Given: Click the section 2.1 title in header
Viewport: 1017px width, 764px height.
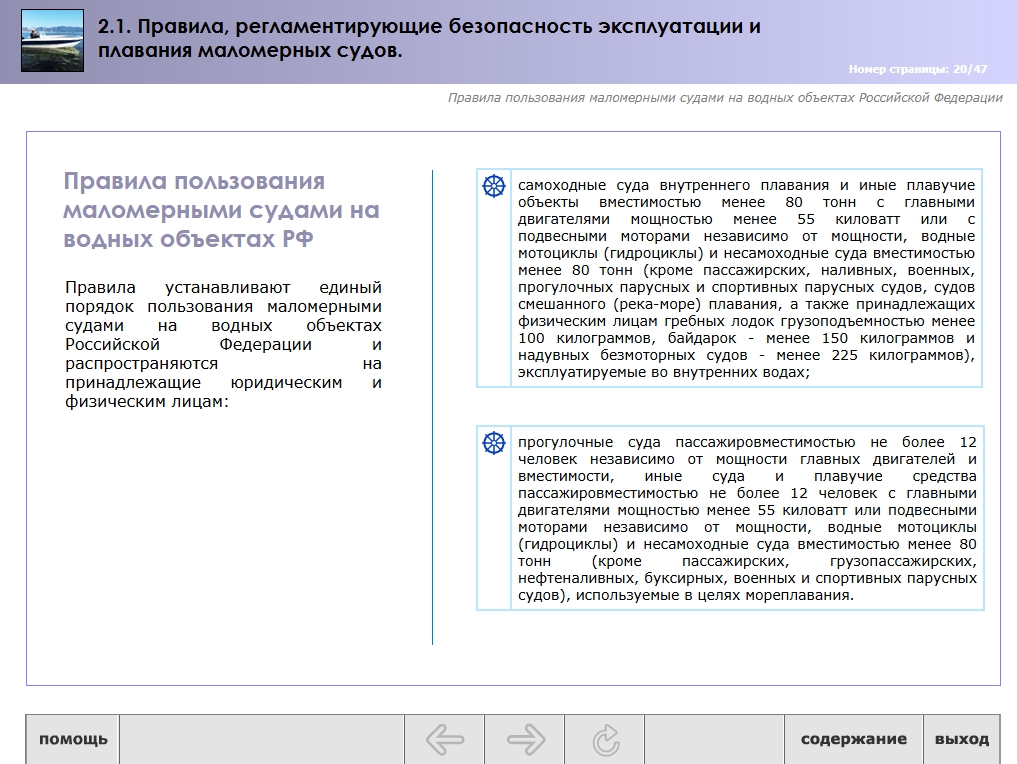Looking at the screenshot, I should [x=429, y=38].
